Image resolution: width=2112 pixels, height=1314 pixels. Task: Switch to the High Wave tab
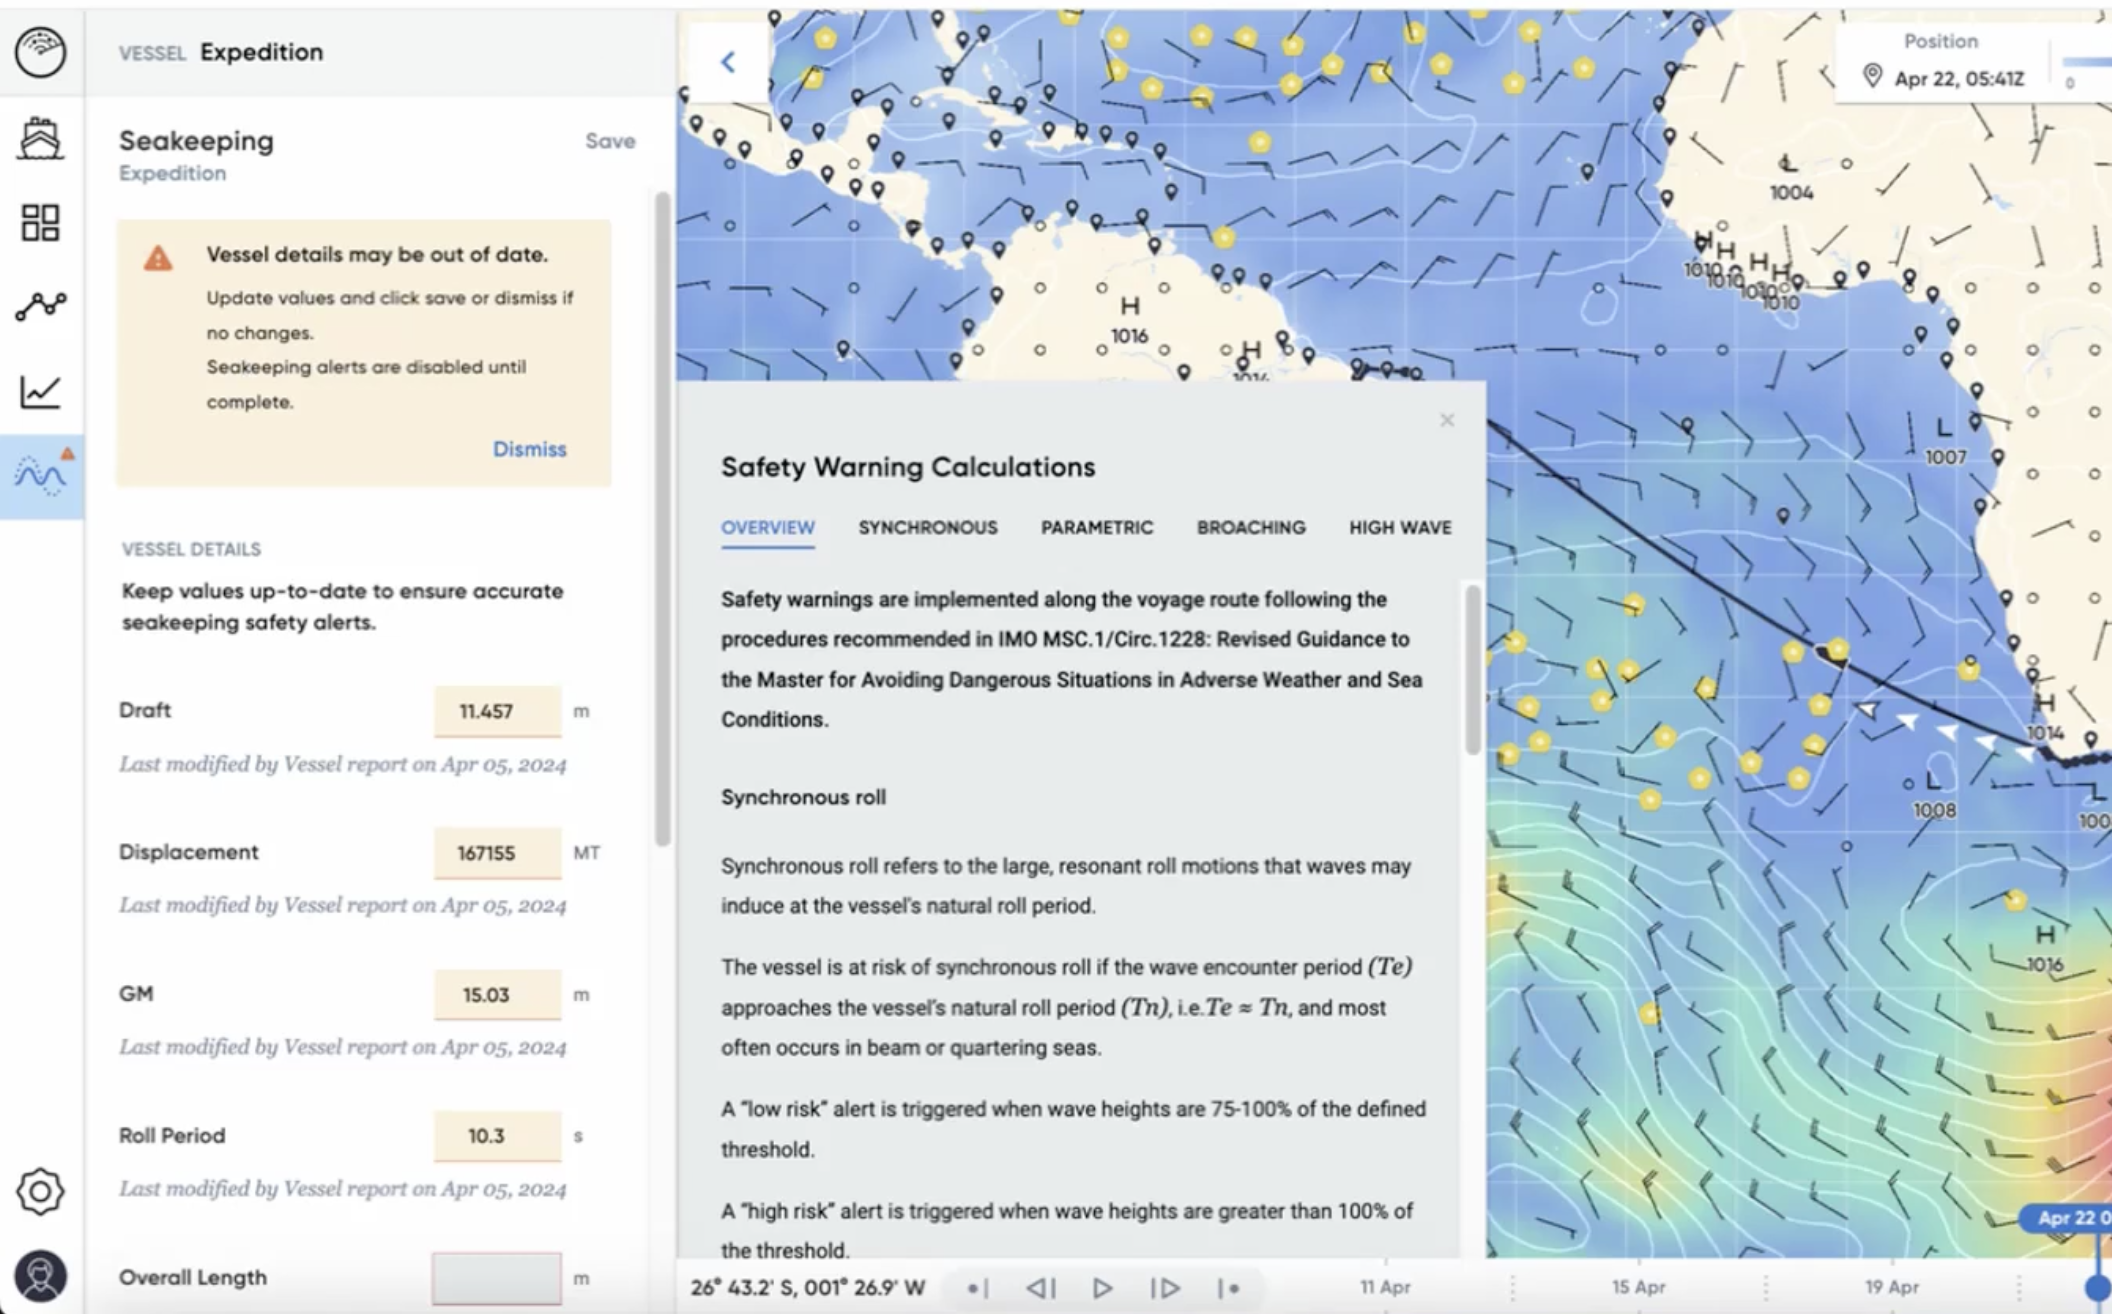click(1400, 527)
